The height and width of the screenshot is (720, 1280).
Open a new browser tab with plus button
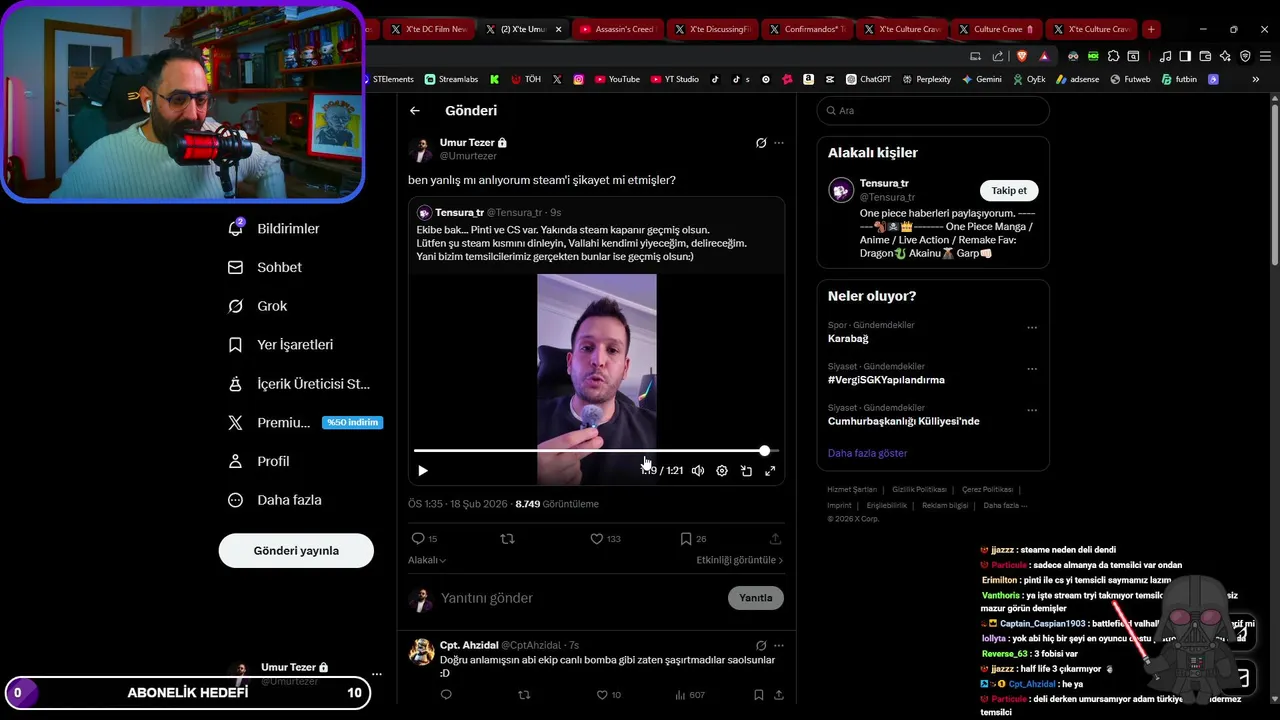coord(1151,29)
